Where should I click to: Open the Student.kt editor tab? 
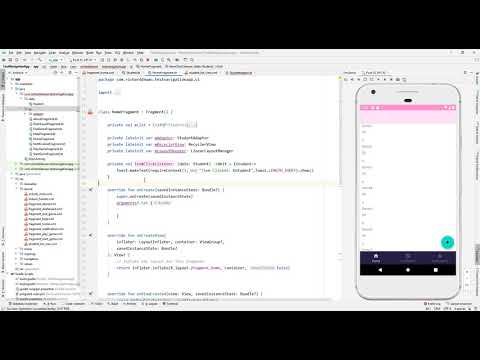pyautogui.click(x=131, y=72)
